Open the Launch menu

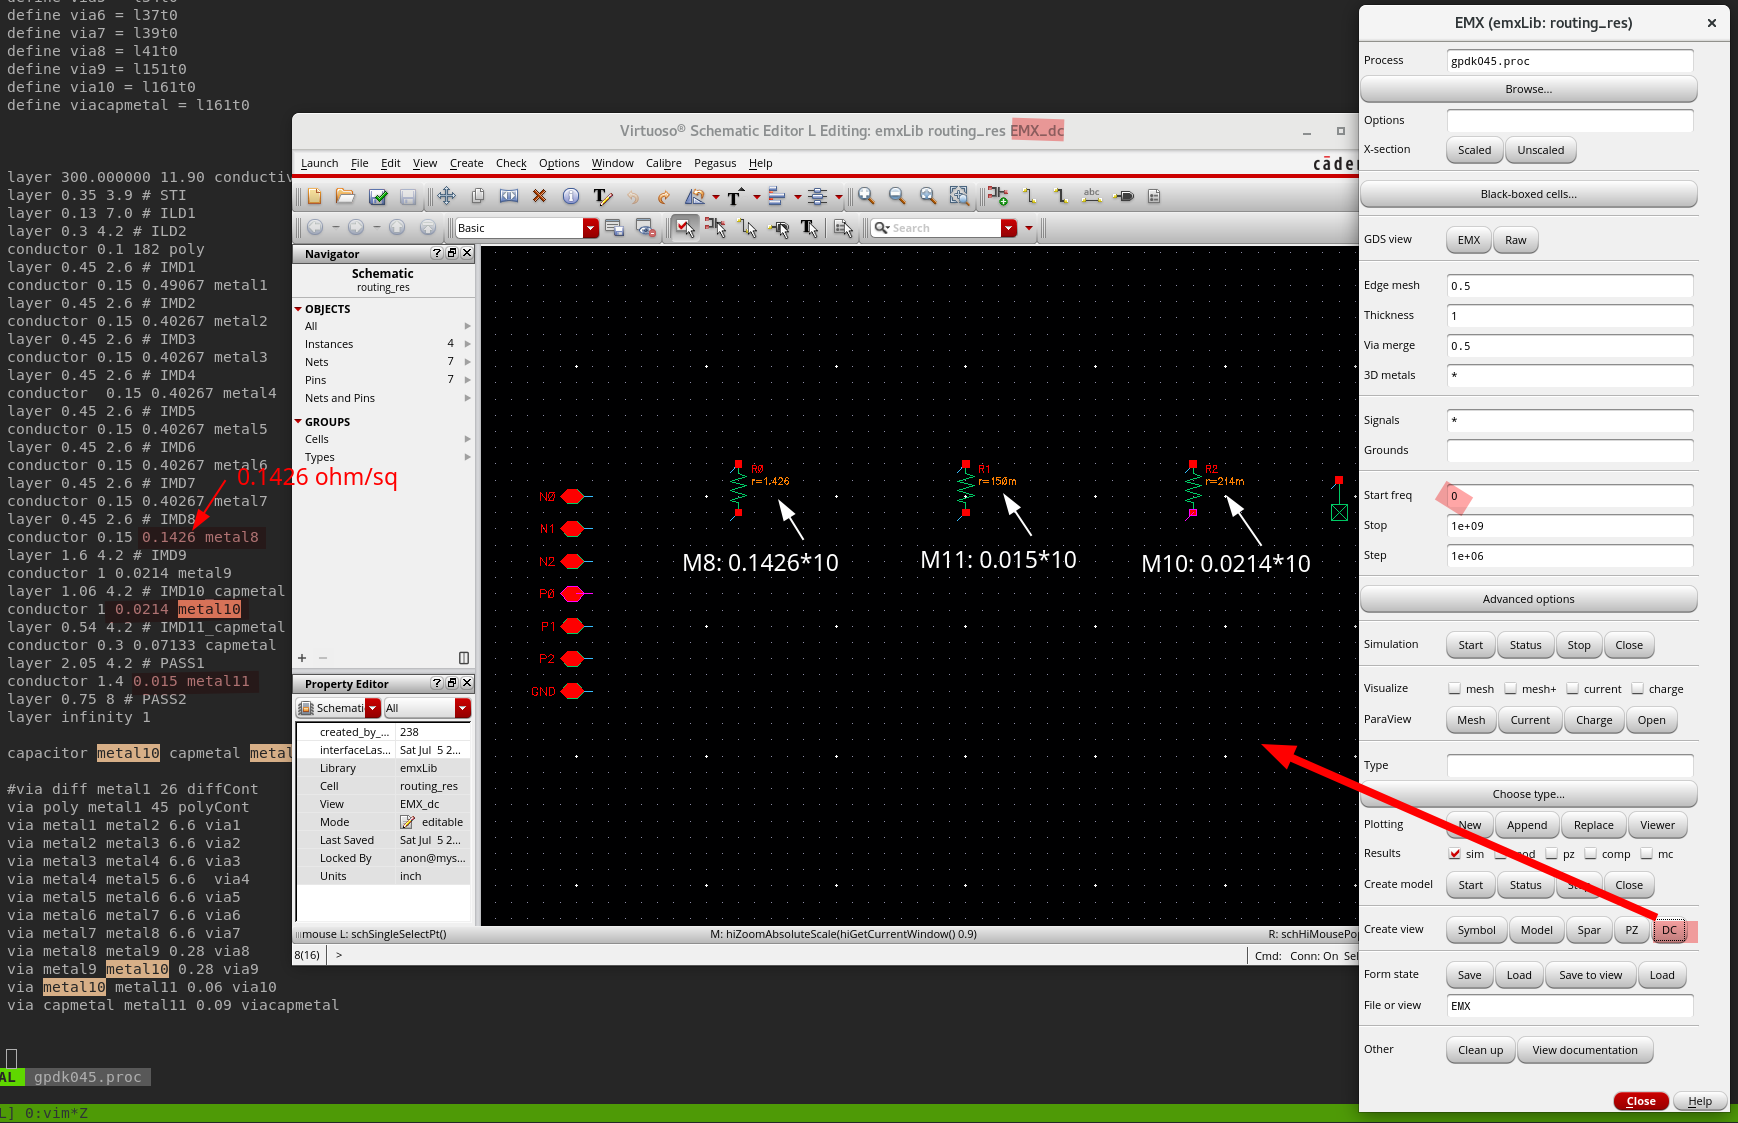coord(320,163)
